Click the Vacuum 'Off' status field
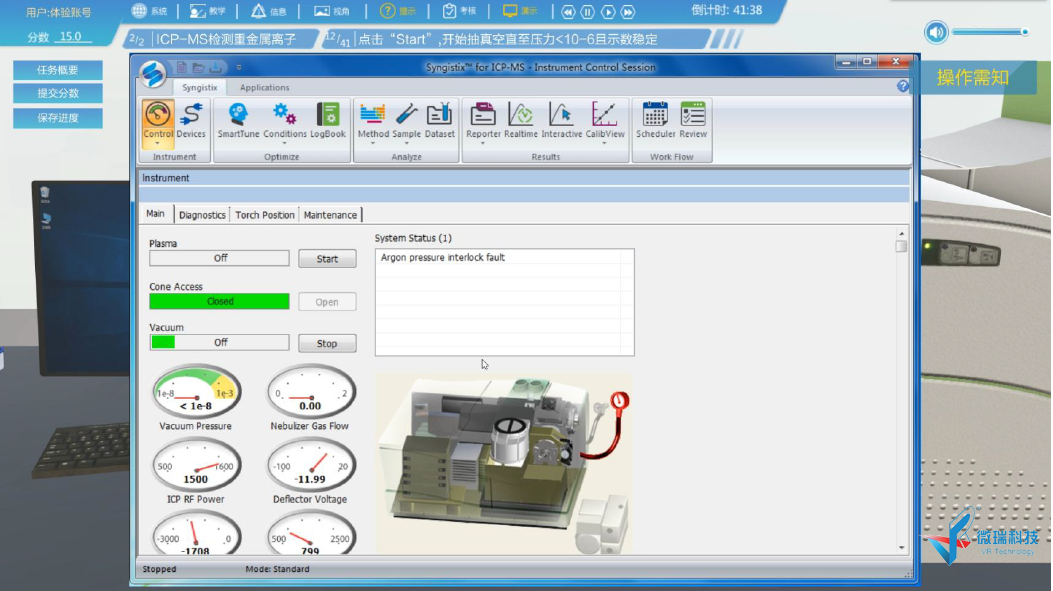 click(x=220, y=343)
